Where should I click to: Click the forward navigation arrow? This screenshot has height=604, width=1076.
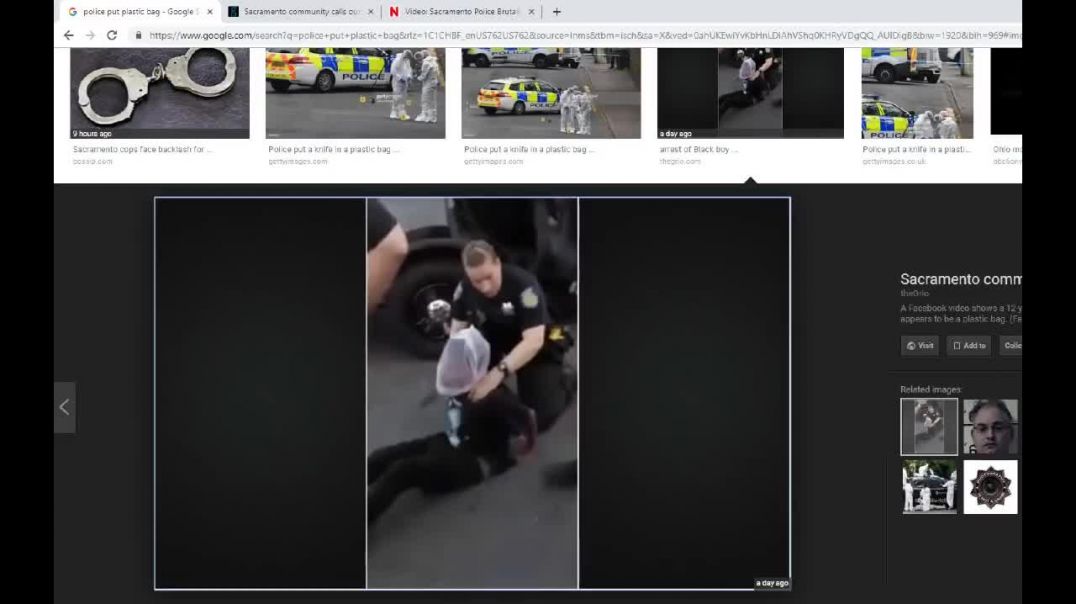coord(90,33)
